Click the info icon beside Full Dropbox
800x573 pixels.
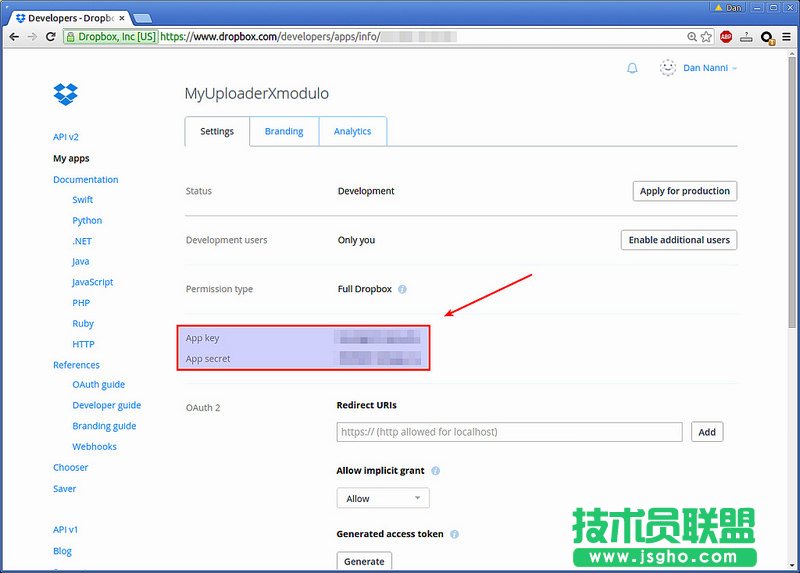pos(402,289)
